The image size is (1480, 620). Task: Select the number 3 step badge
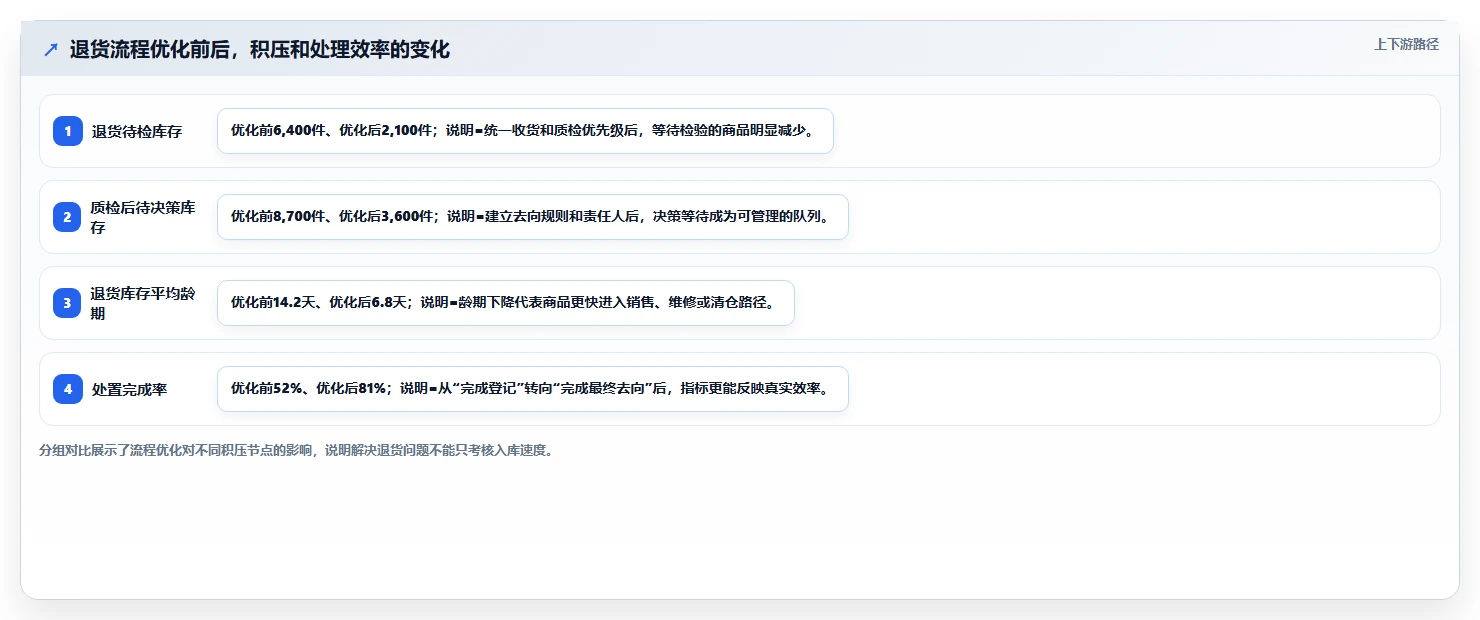point(68,303)
